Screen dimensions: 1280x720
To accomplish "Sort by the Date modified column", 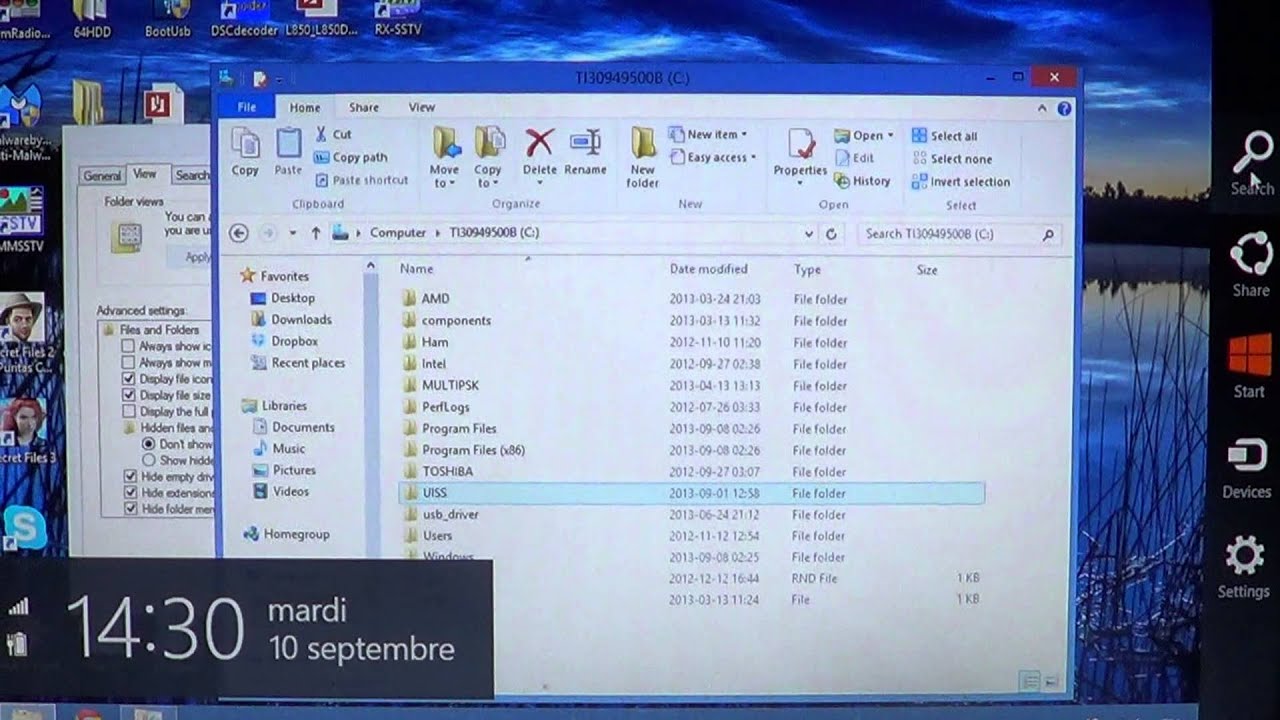I will (708, 269).
